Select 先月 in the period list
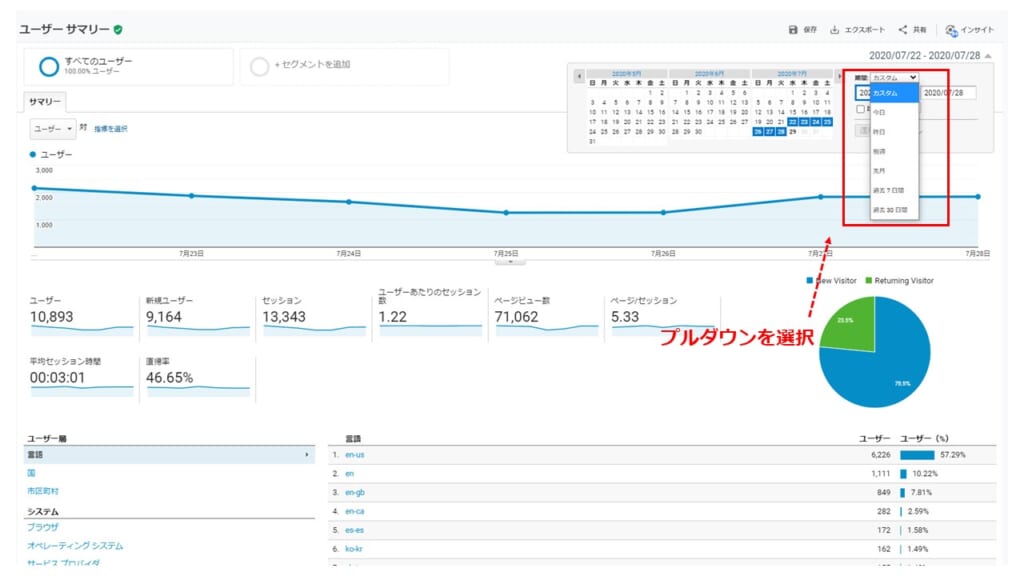 893,171
